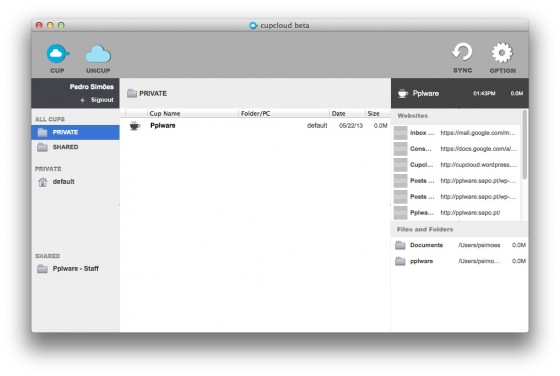
Task: Sort by Date column header
Action: pos(347,114)
